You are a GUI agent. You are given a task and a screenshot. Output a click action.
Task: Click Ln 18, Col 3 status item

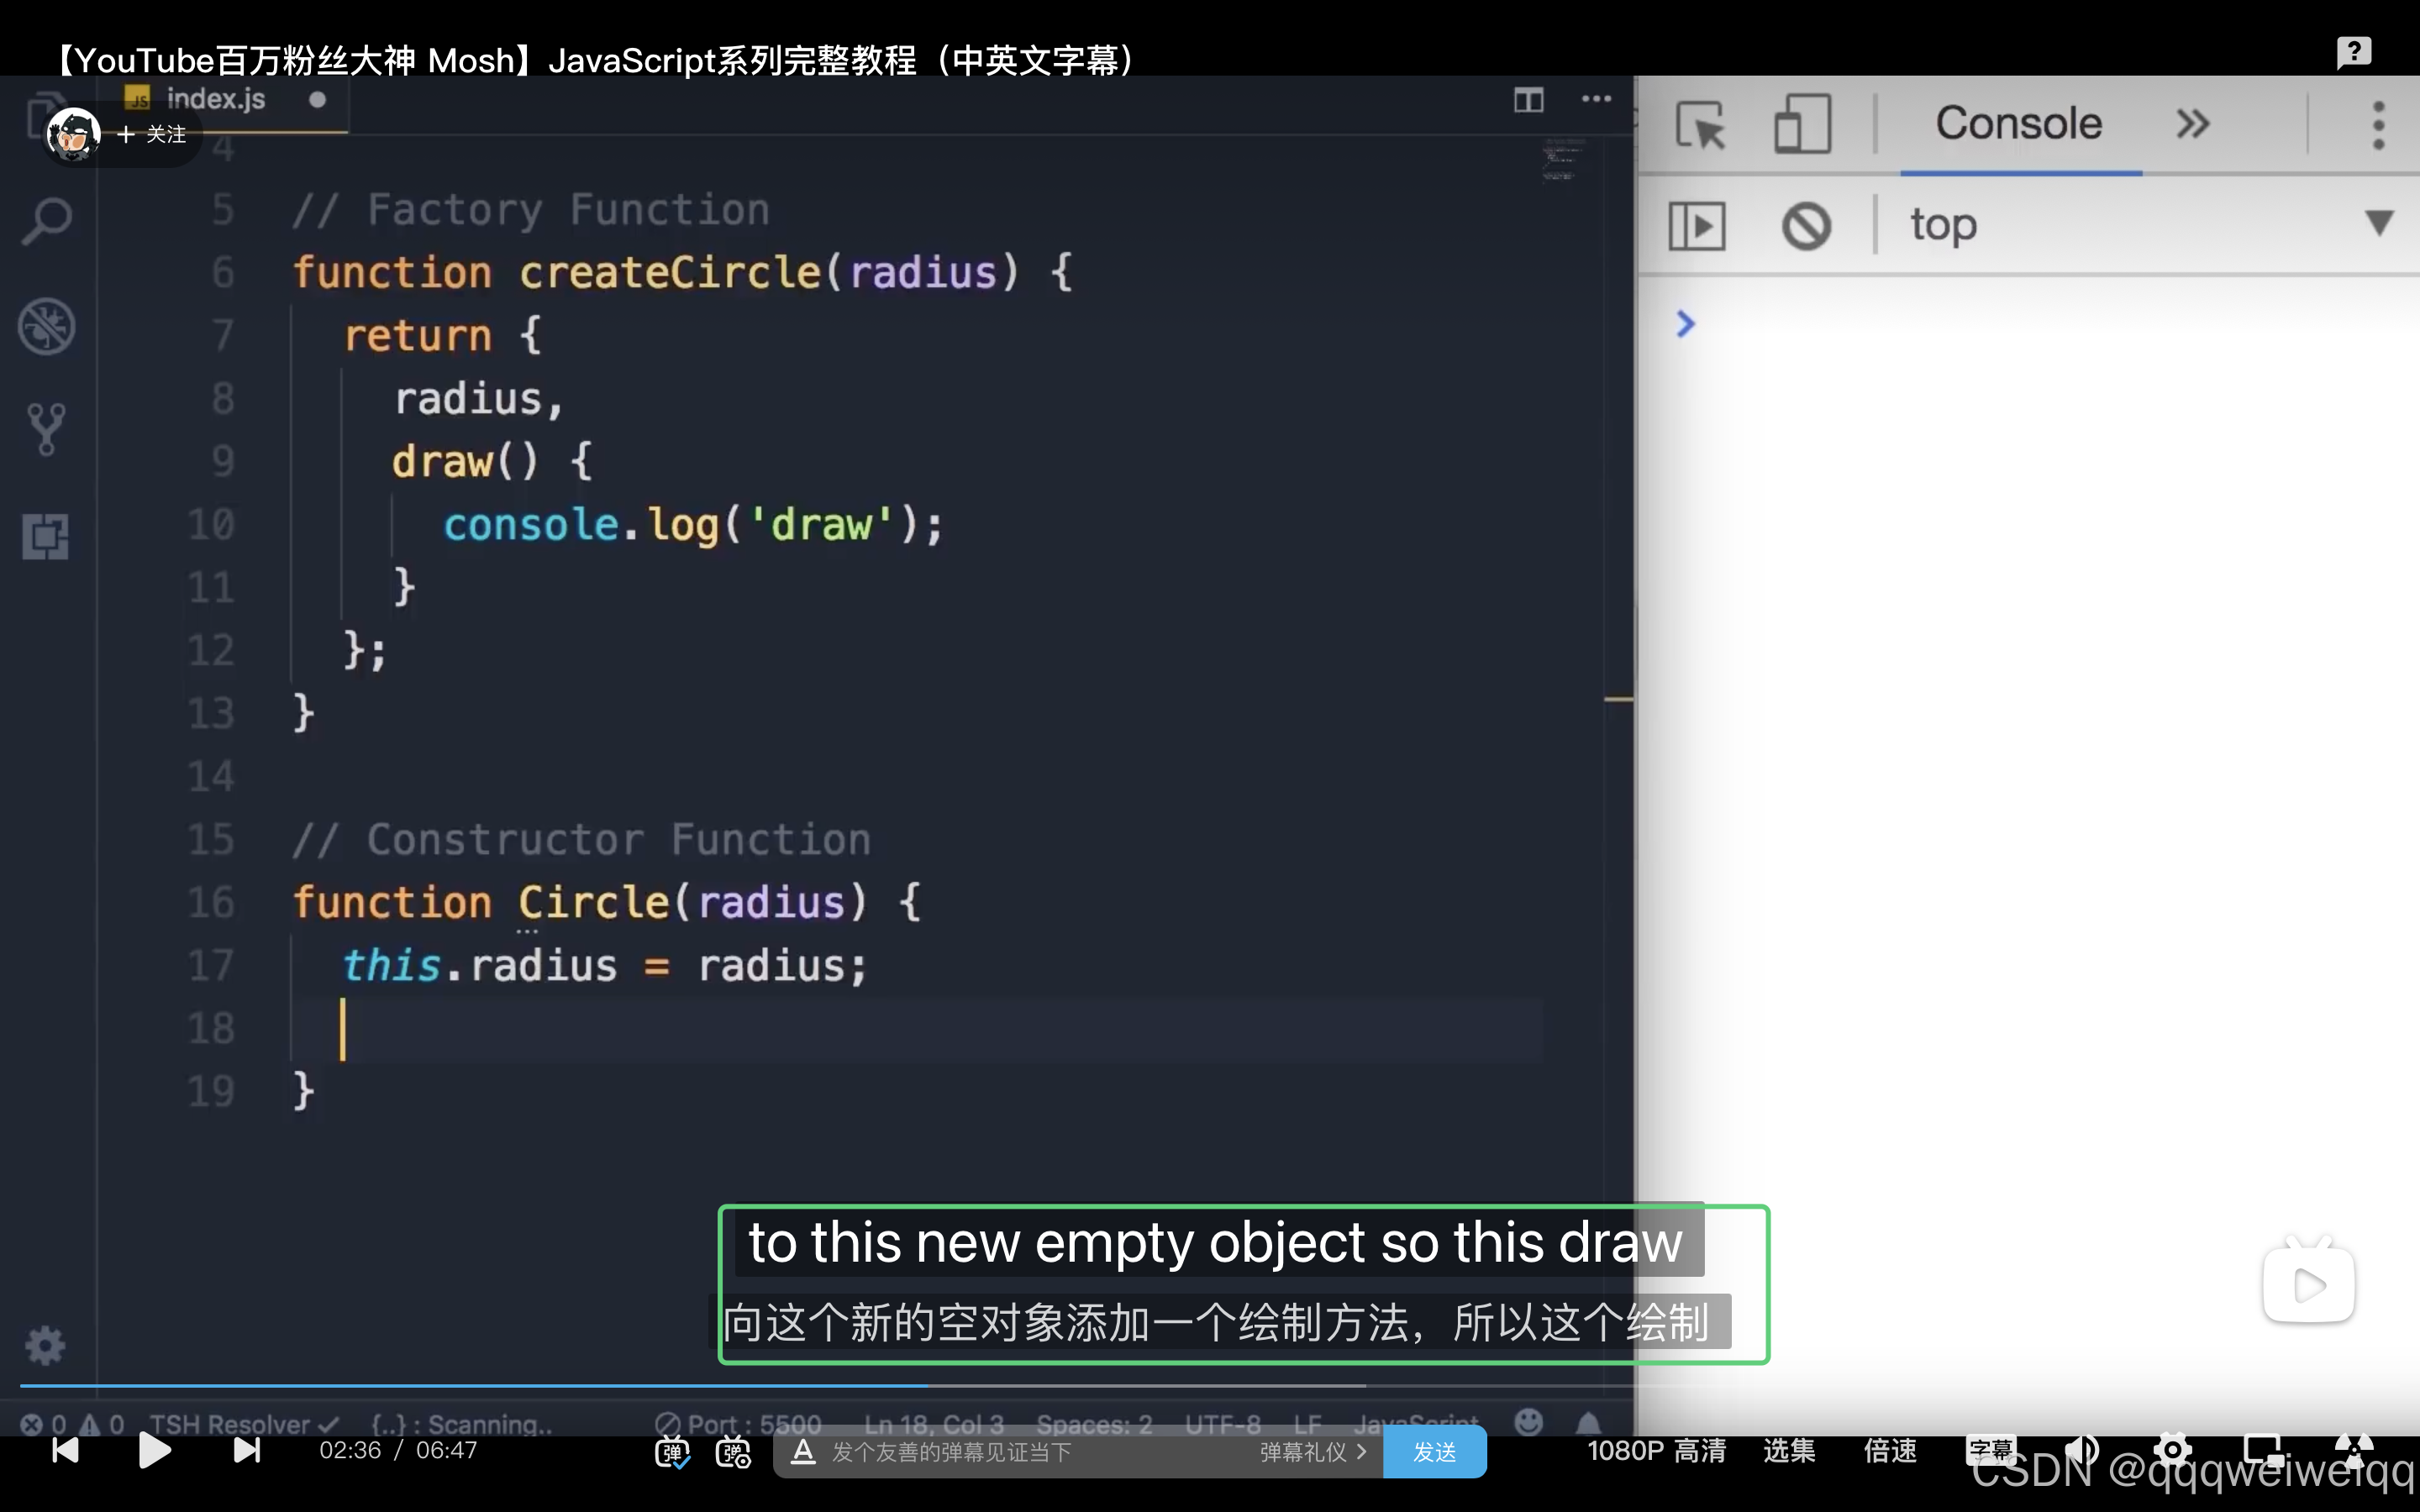[x=933, y=1423]
